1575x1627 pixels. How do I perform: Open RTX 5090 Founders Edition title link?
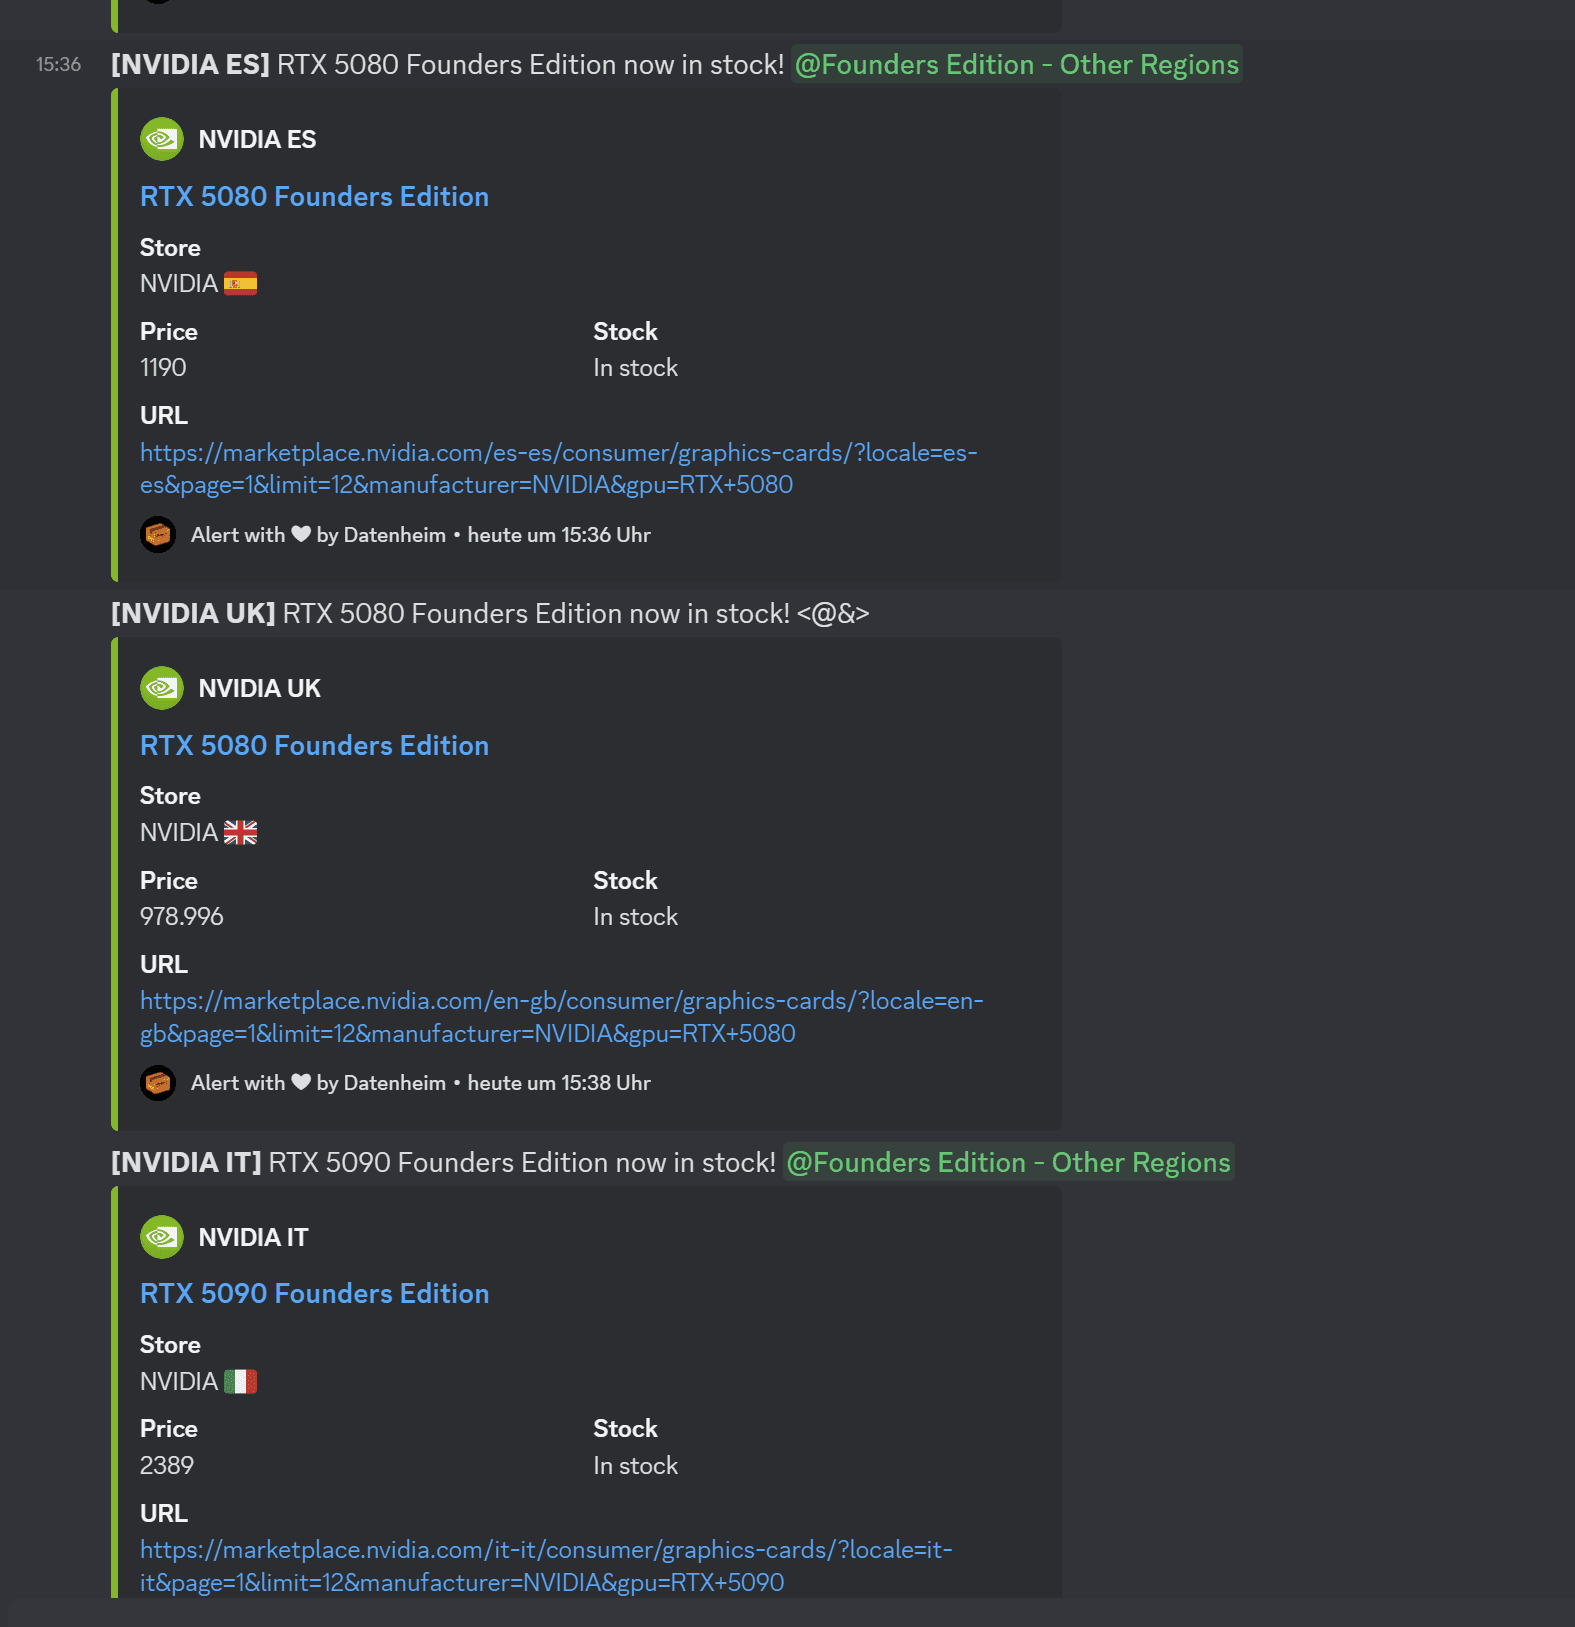click(314, 1293)
